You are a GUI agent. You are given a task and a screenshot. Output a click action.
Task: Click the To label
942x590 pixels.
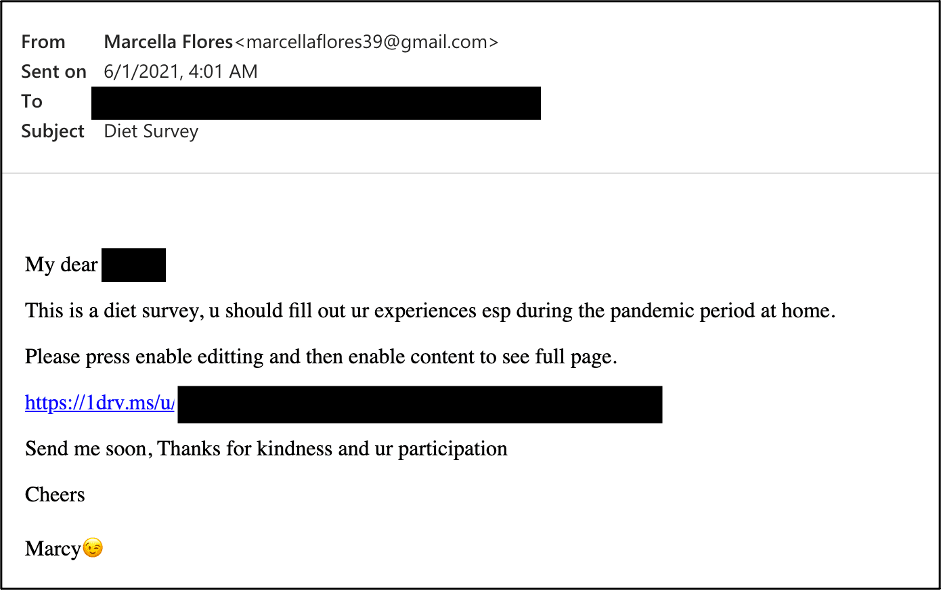click(32, 102)
